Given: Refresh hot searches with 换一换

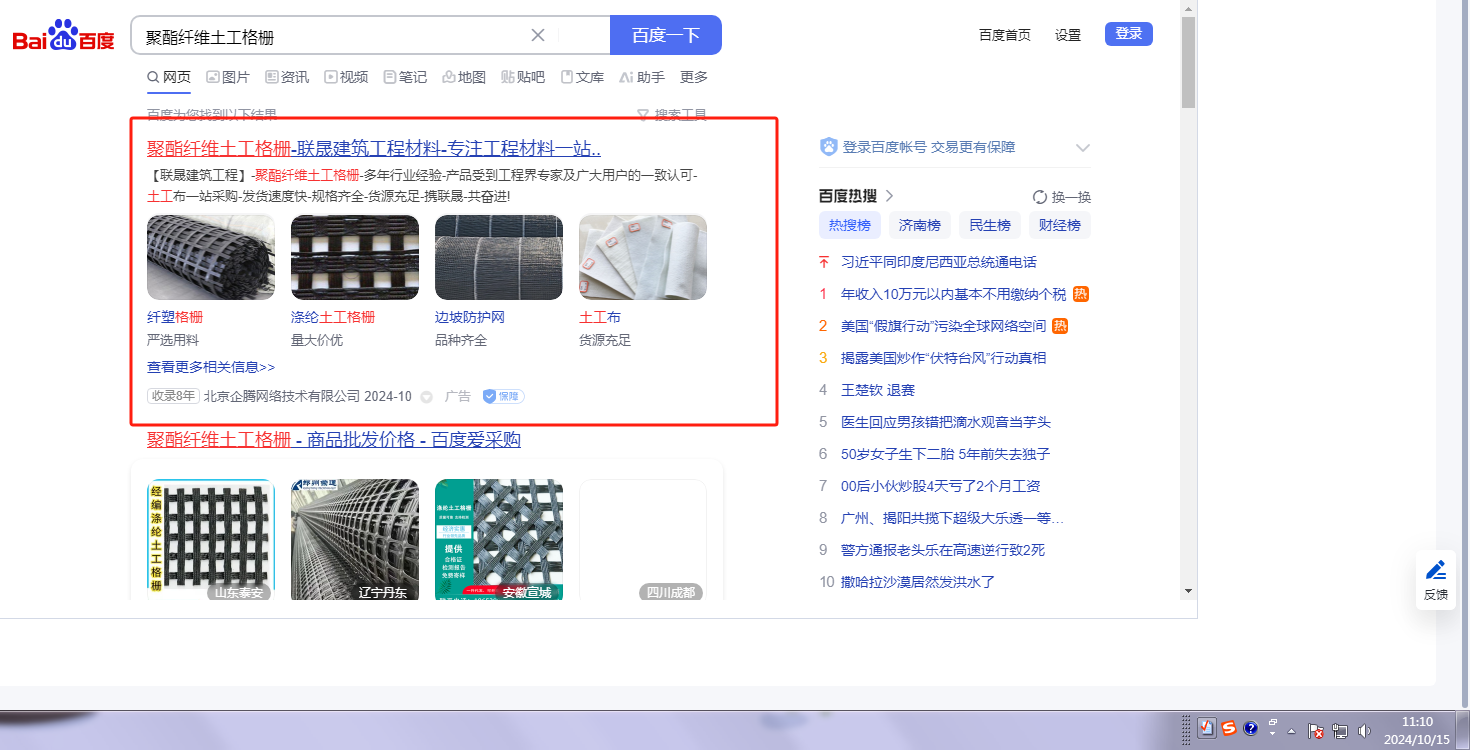Looking at the screenshot, I should [1062, 197].
